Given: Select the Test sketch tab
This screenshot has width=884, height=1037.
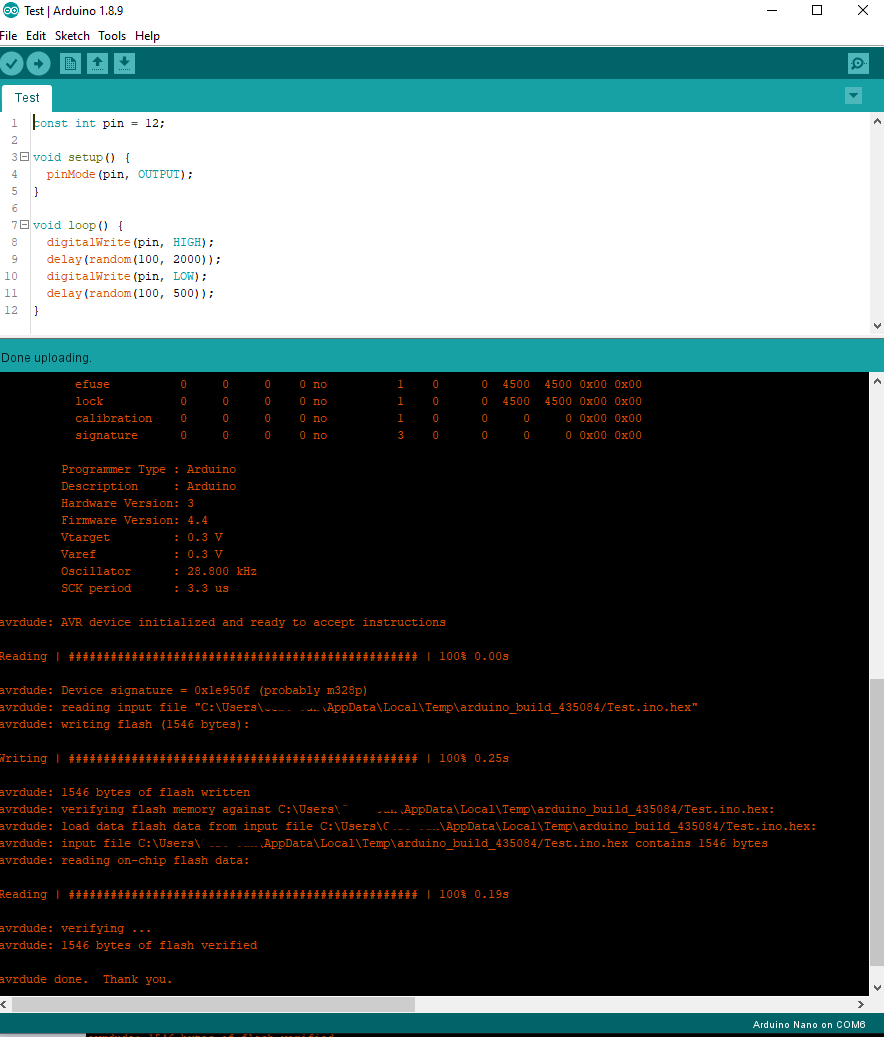Looking at the screenshot, I should coord(27,98).
